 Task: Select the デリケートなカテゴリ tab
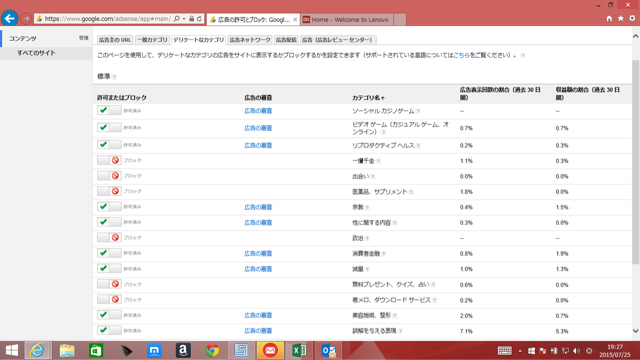[198, 40]
